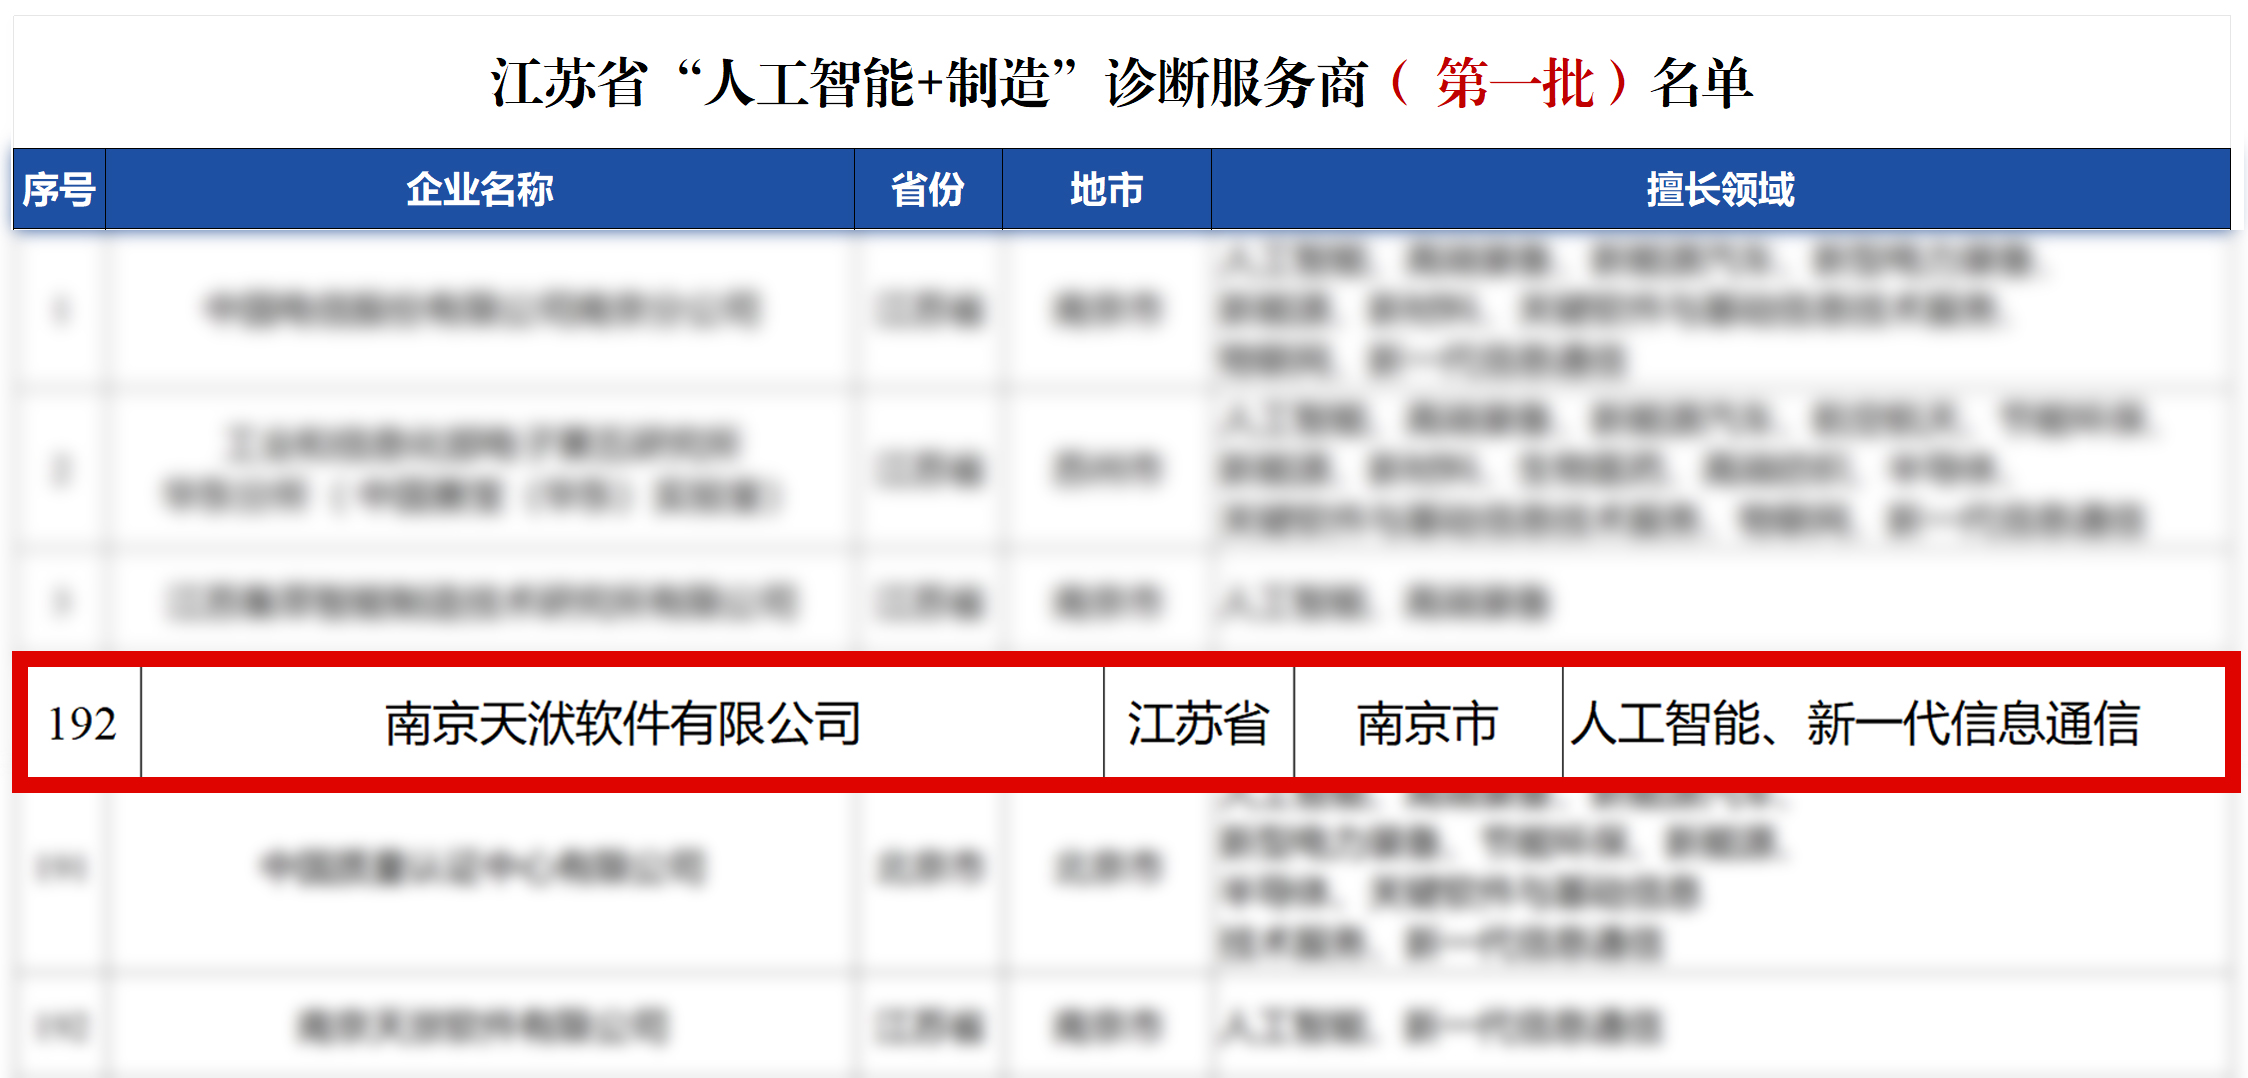Click 人工智能、新一代信息通信 in the highlighted row
Image resolution: width=2248 pixels, height=1078 pixels.
pyautogui.click(x=1855, y=723)
